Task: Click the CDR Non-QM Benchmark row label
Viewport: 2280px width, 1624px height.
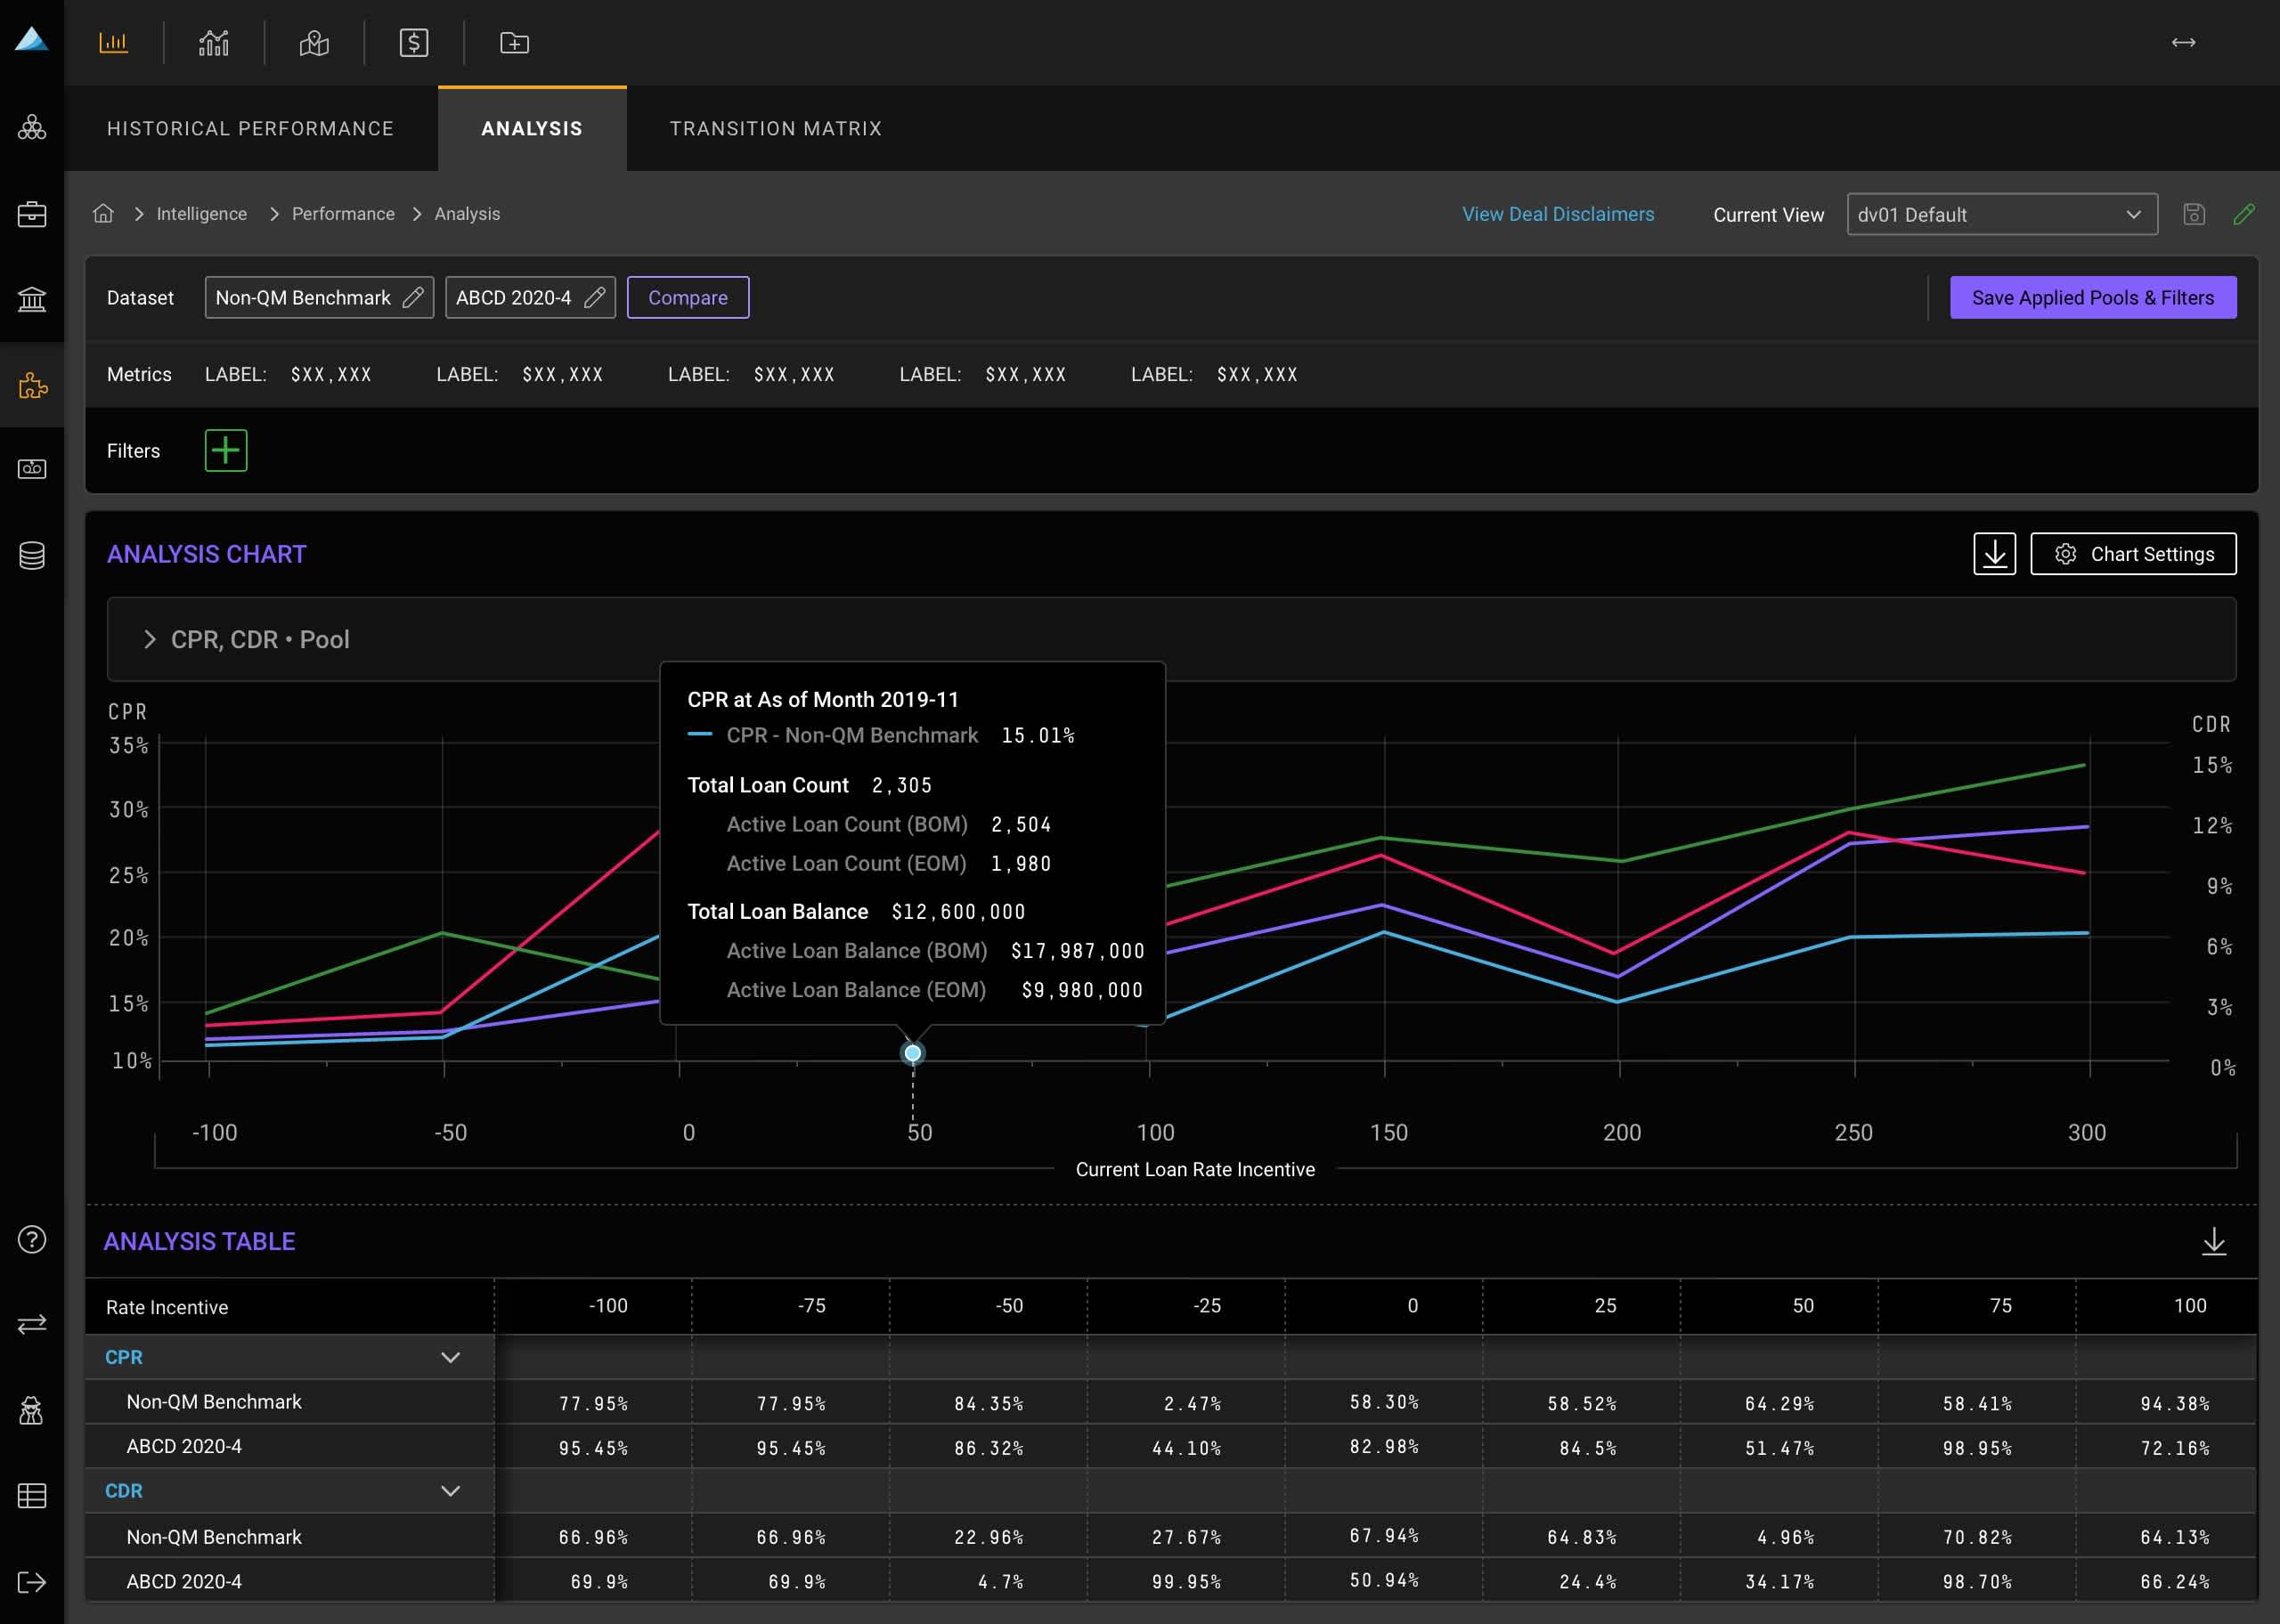Action: pos(214,1536)
